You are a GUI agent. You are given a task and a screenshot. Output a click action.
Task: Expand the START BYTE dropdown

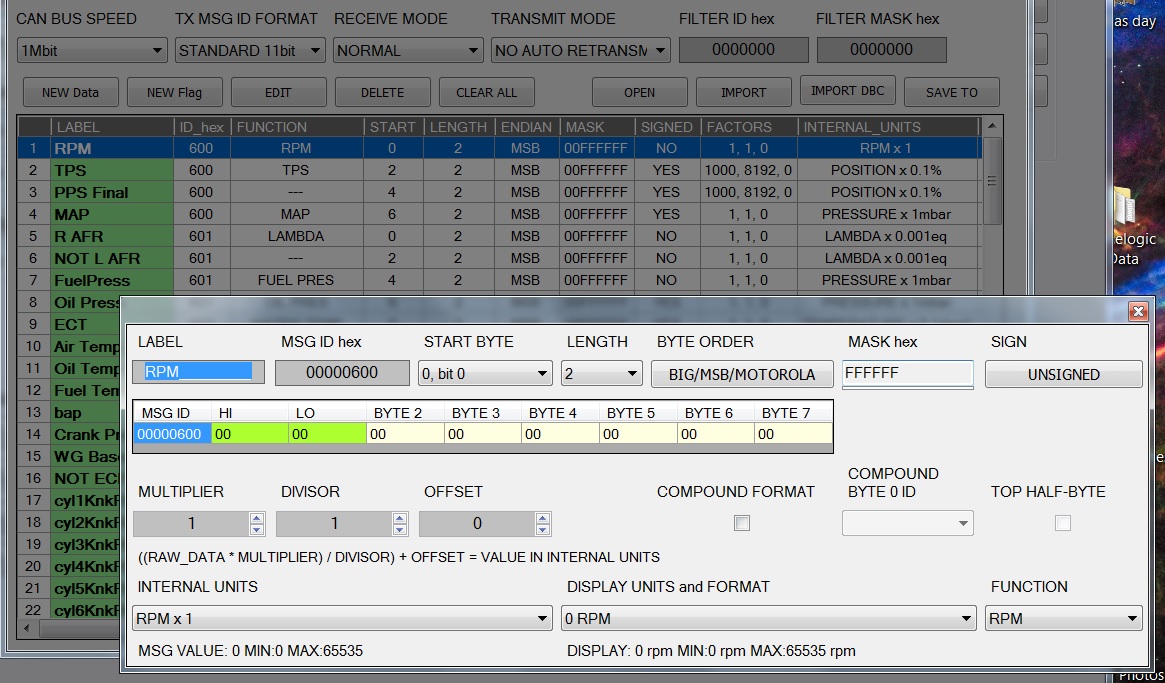pos(485,373)
